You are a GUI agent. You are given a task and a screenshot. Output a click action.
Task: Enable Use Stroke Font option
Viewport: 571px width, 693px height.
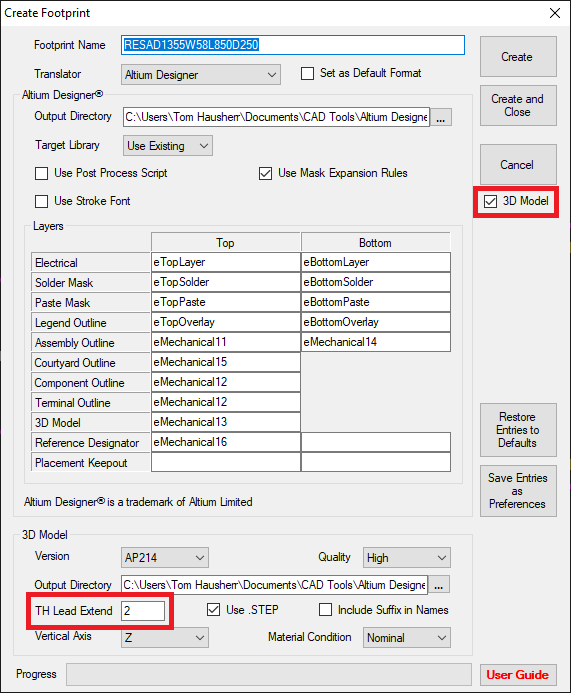point(42,202)
